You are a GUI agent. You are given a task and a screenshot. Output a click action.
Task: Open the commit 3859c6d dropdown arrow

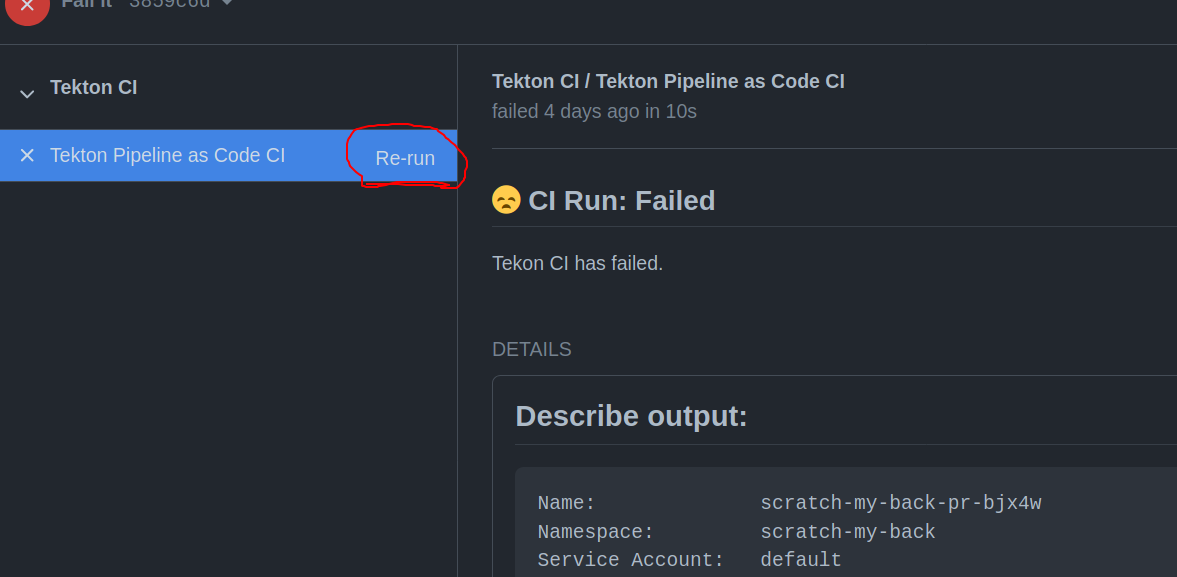pos(227,3)
